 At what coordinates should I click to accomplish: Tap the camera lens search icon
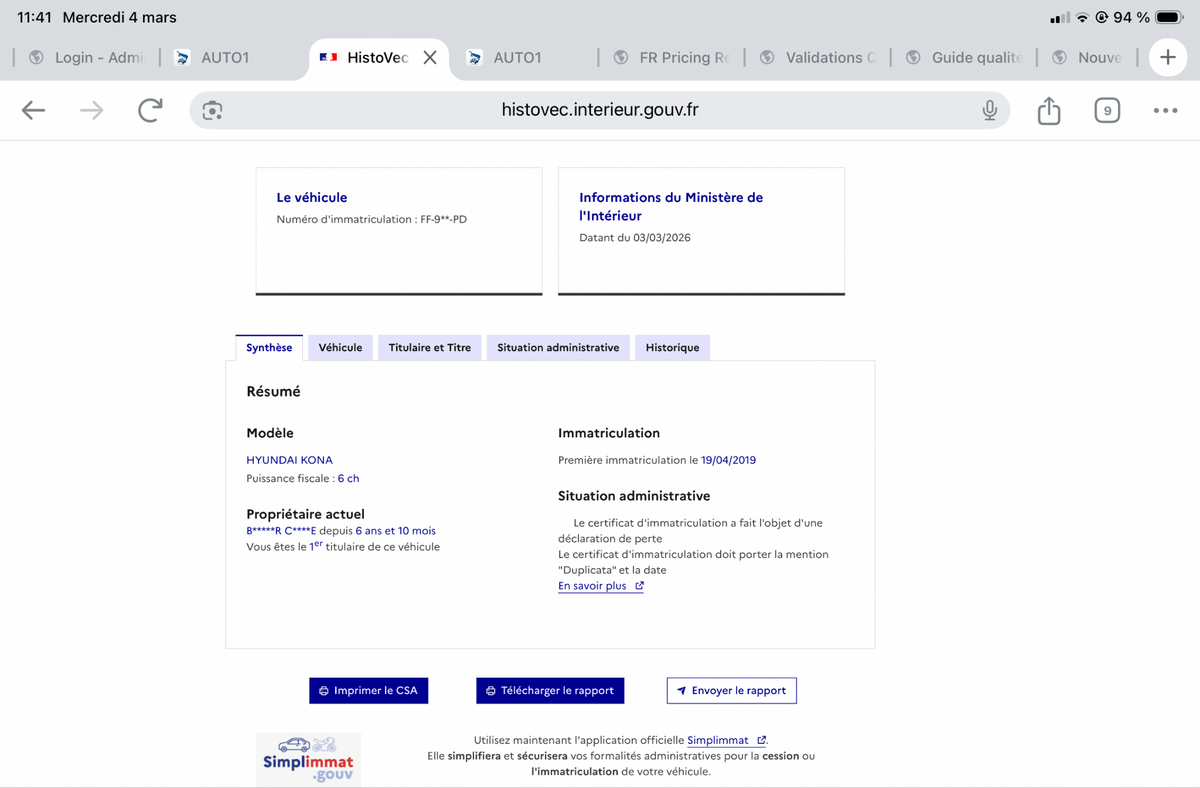point(212,111)
